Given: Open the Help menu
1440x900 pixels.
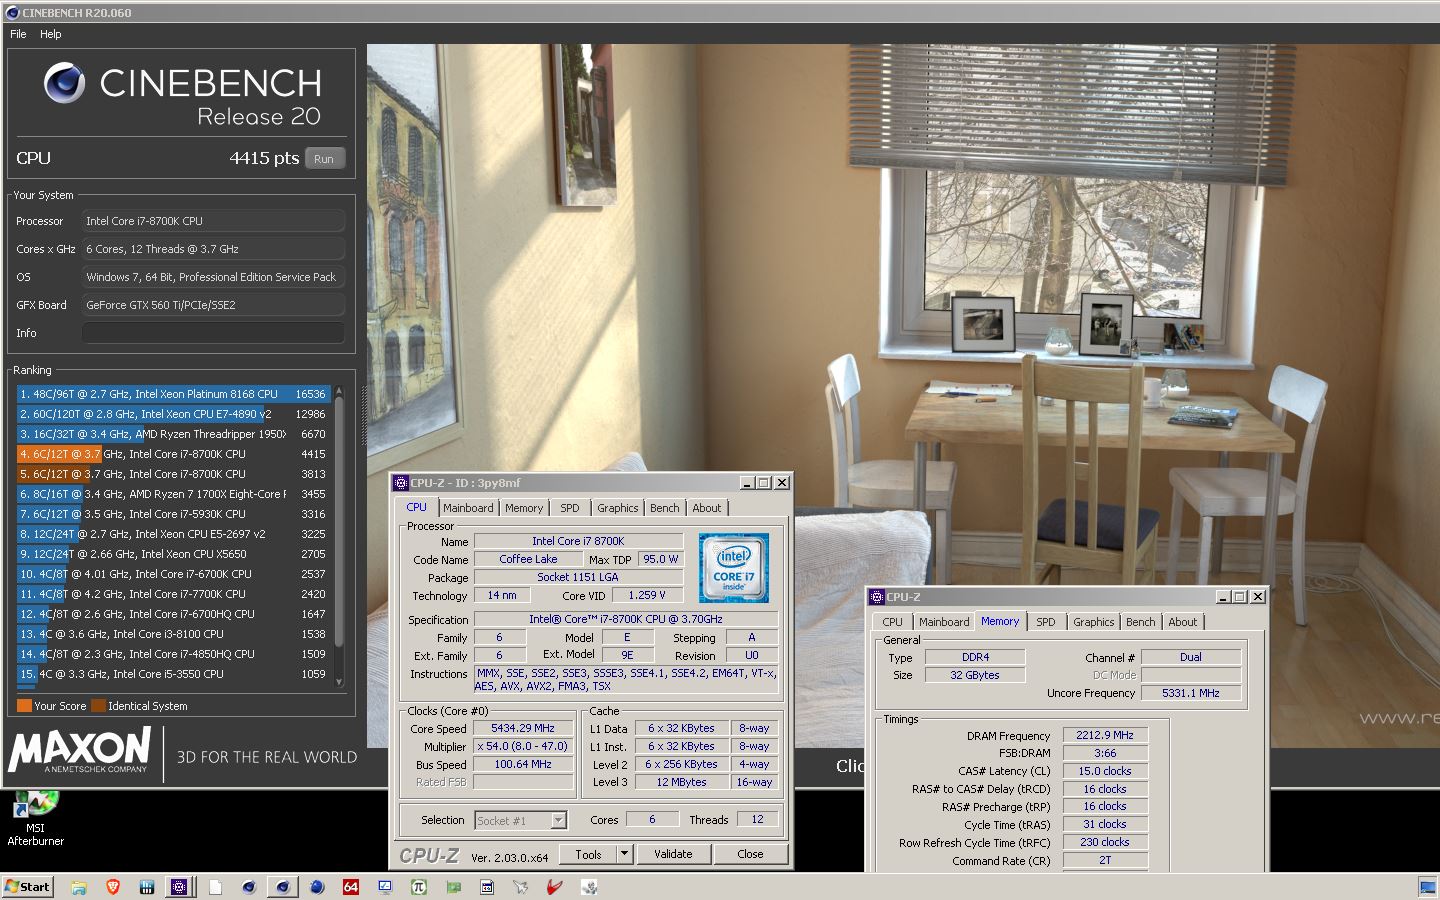Looking at the screenshot, I should (x=51, y=34).
